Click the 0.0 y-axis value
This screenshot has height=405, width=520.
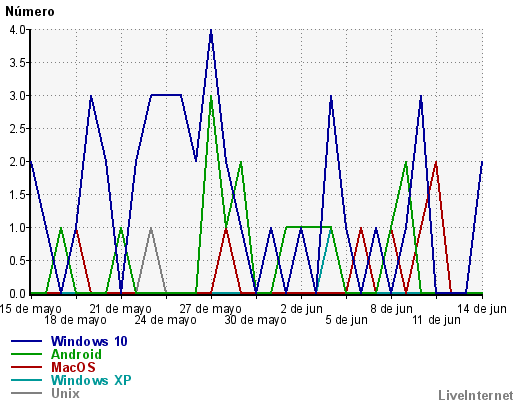coord(17,294)
